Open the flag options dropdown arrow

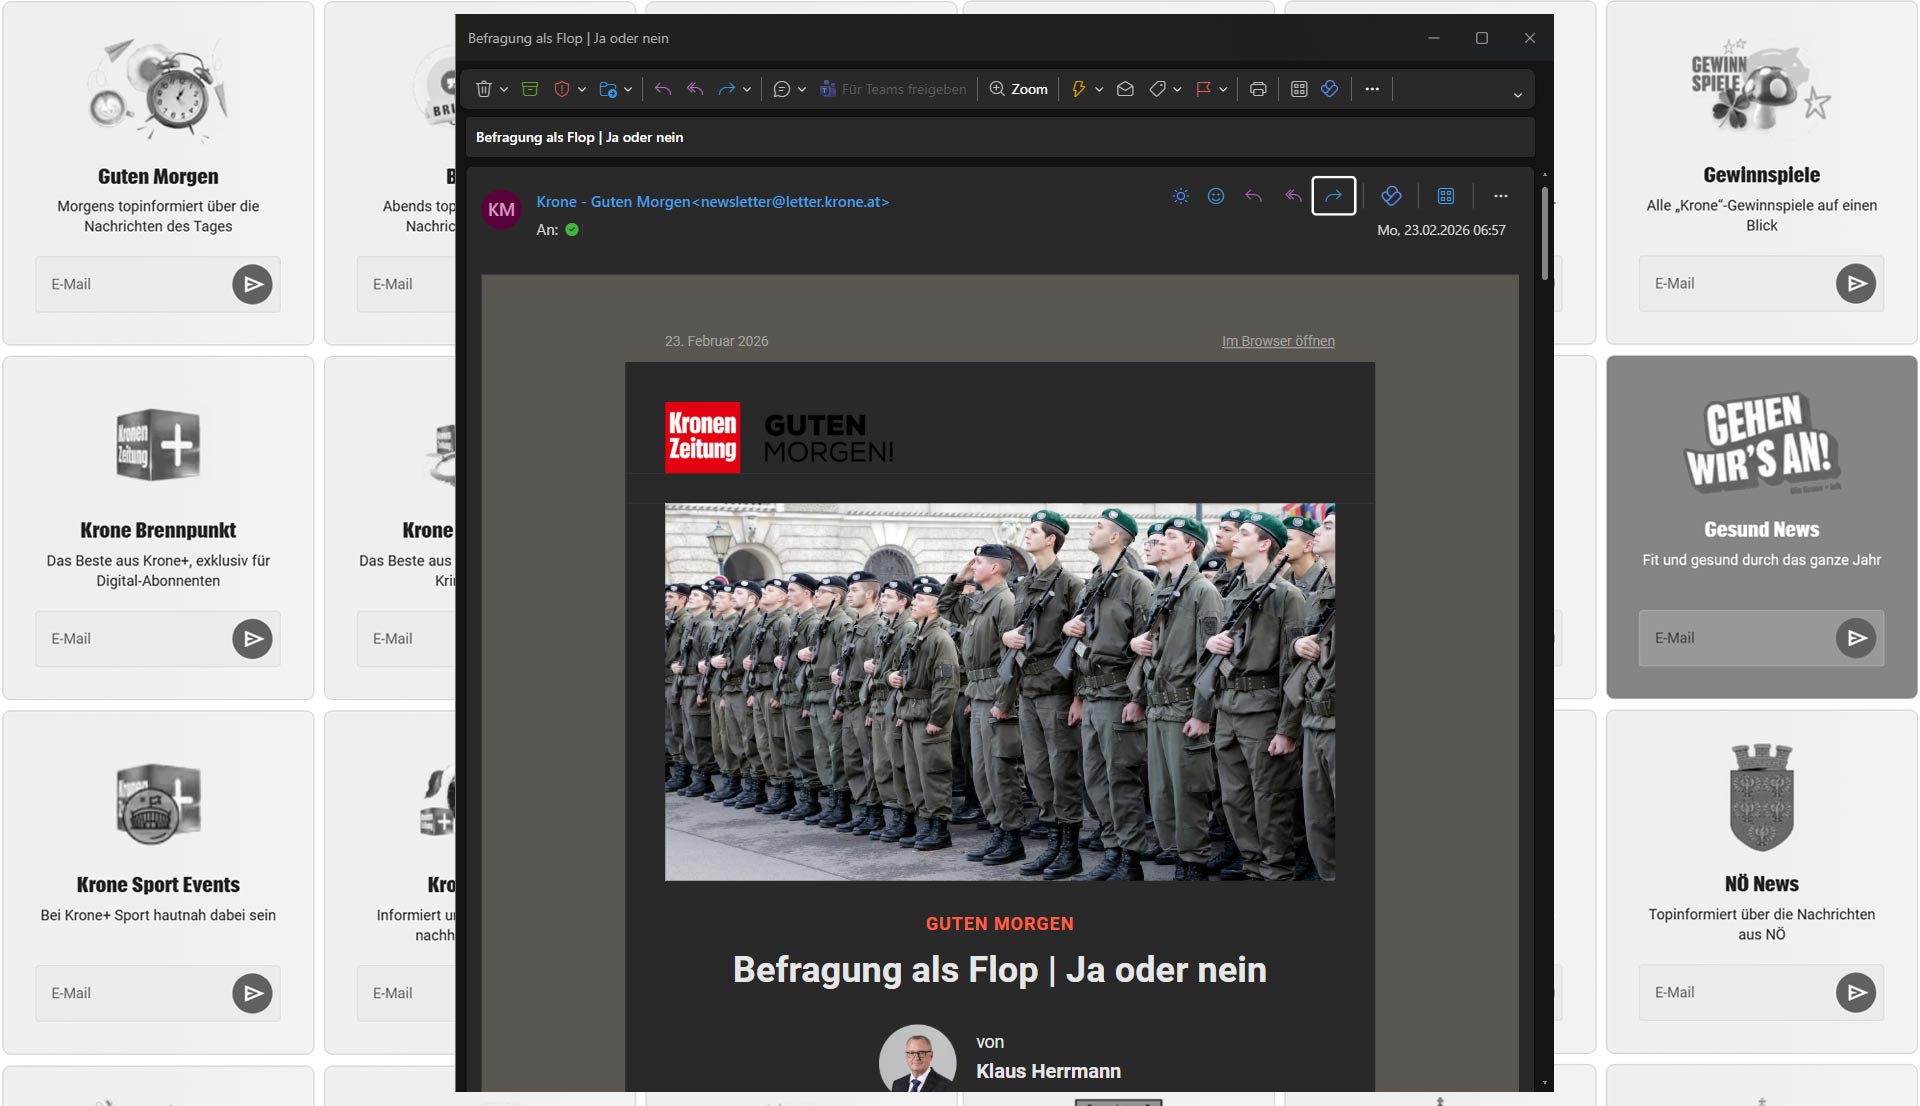coord(1224,90)
